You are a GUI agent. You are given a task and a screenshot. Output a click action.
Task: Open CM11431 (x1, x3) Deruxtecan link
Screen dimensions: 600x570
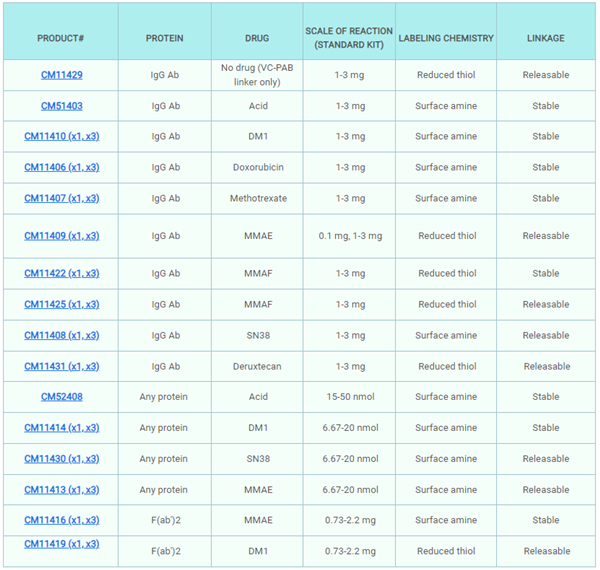[61, 367]
